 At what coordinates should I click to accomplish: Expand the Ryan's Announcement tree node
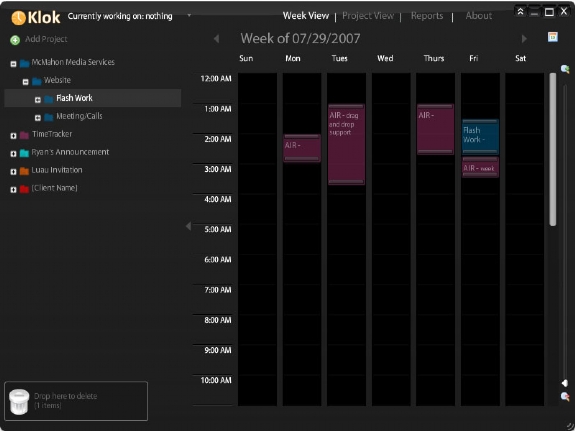pyautogui.click(x=14, y=154)
